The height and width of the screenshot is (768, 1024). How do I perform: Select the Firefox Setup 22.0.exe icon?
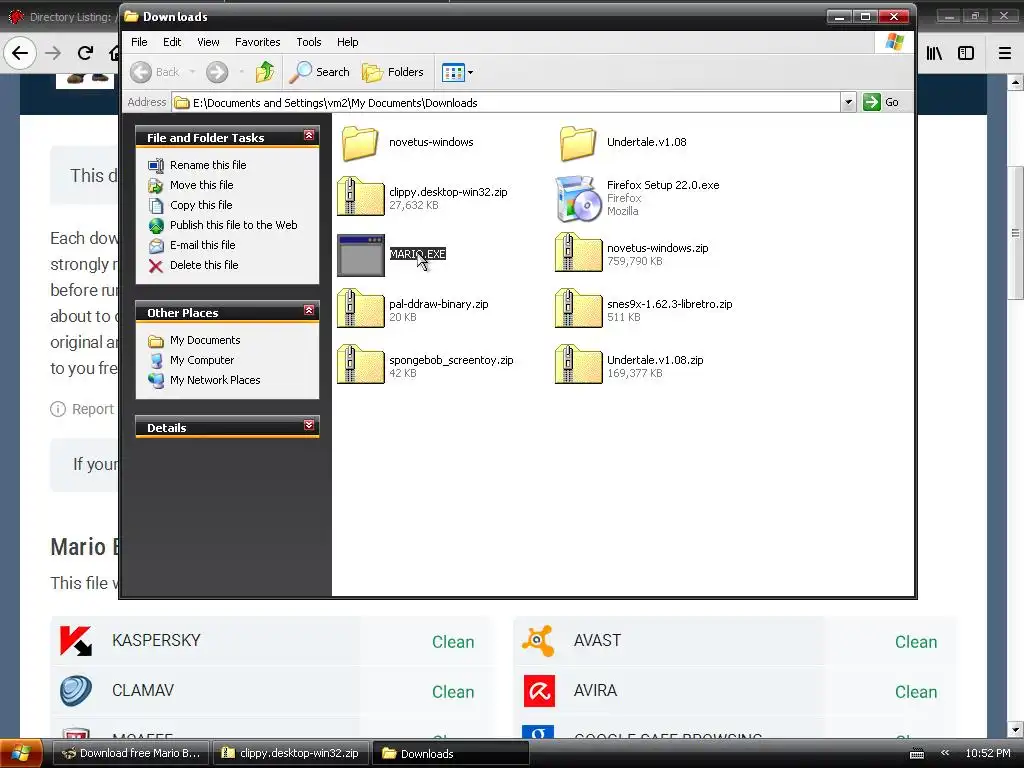click(578, 199)
